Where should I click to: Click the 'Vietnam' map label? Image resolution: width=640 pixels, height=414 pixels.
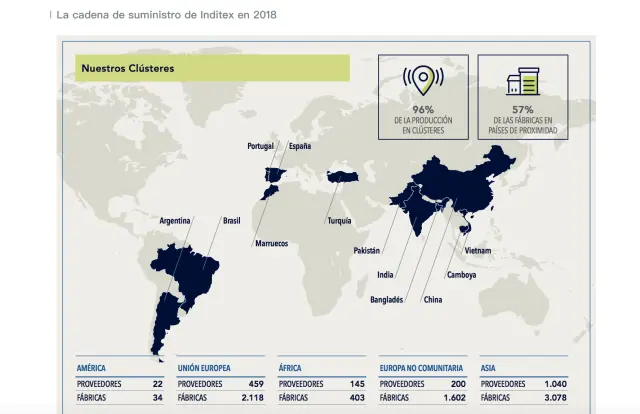tap(478, 251)
